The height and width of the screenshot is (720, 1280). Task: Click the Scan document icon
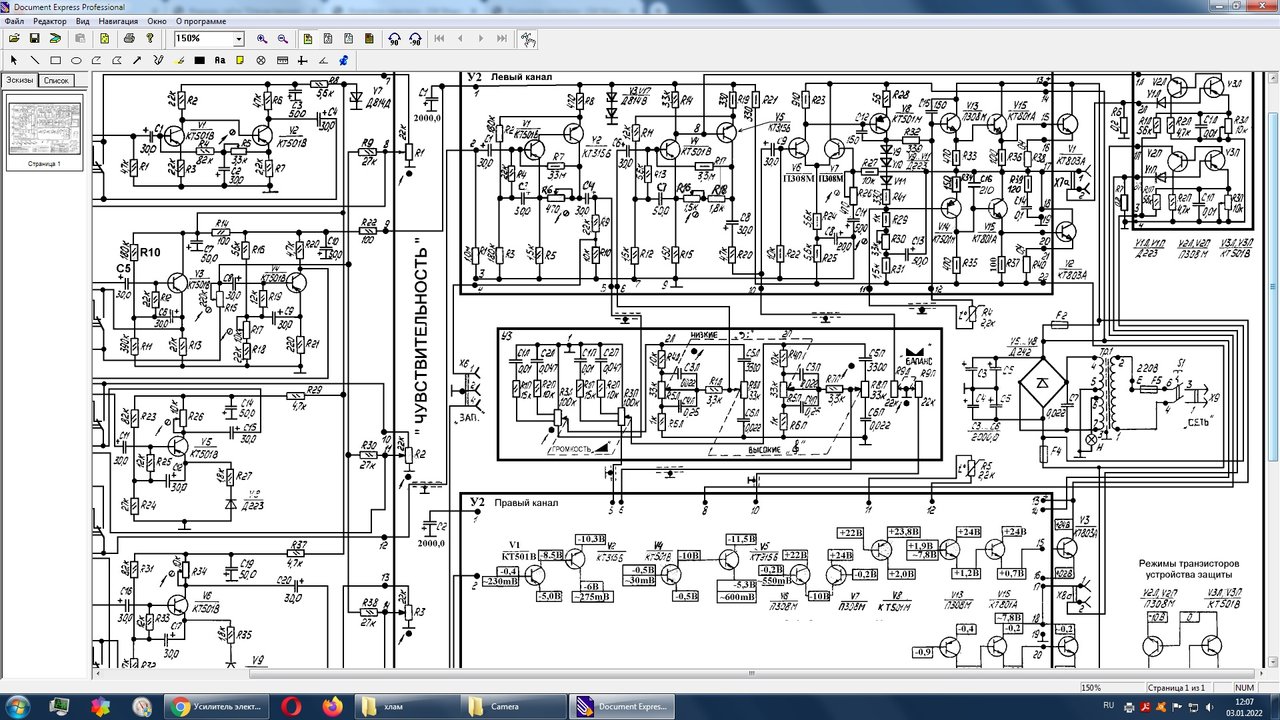pos(55,38)
